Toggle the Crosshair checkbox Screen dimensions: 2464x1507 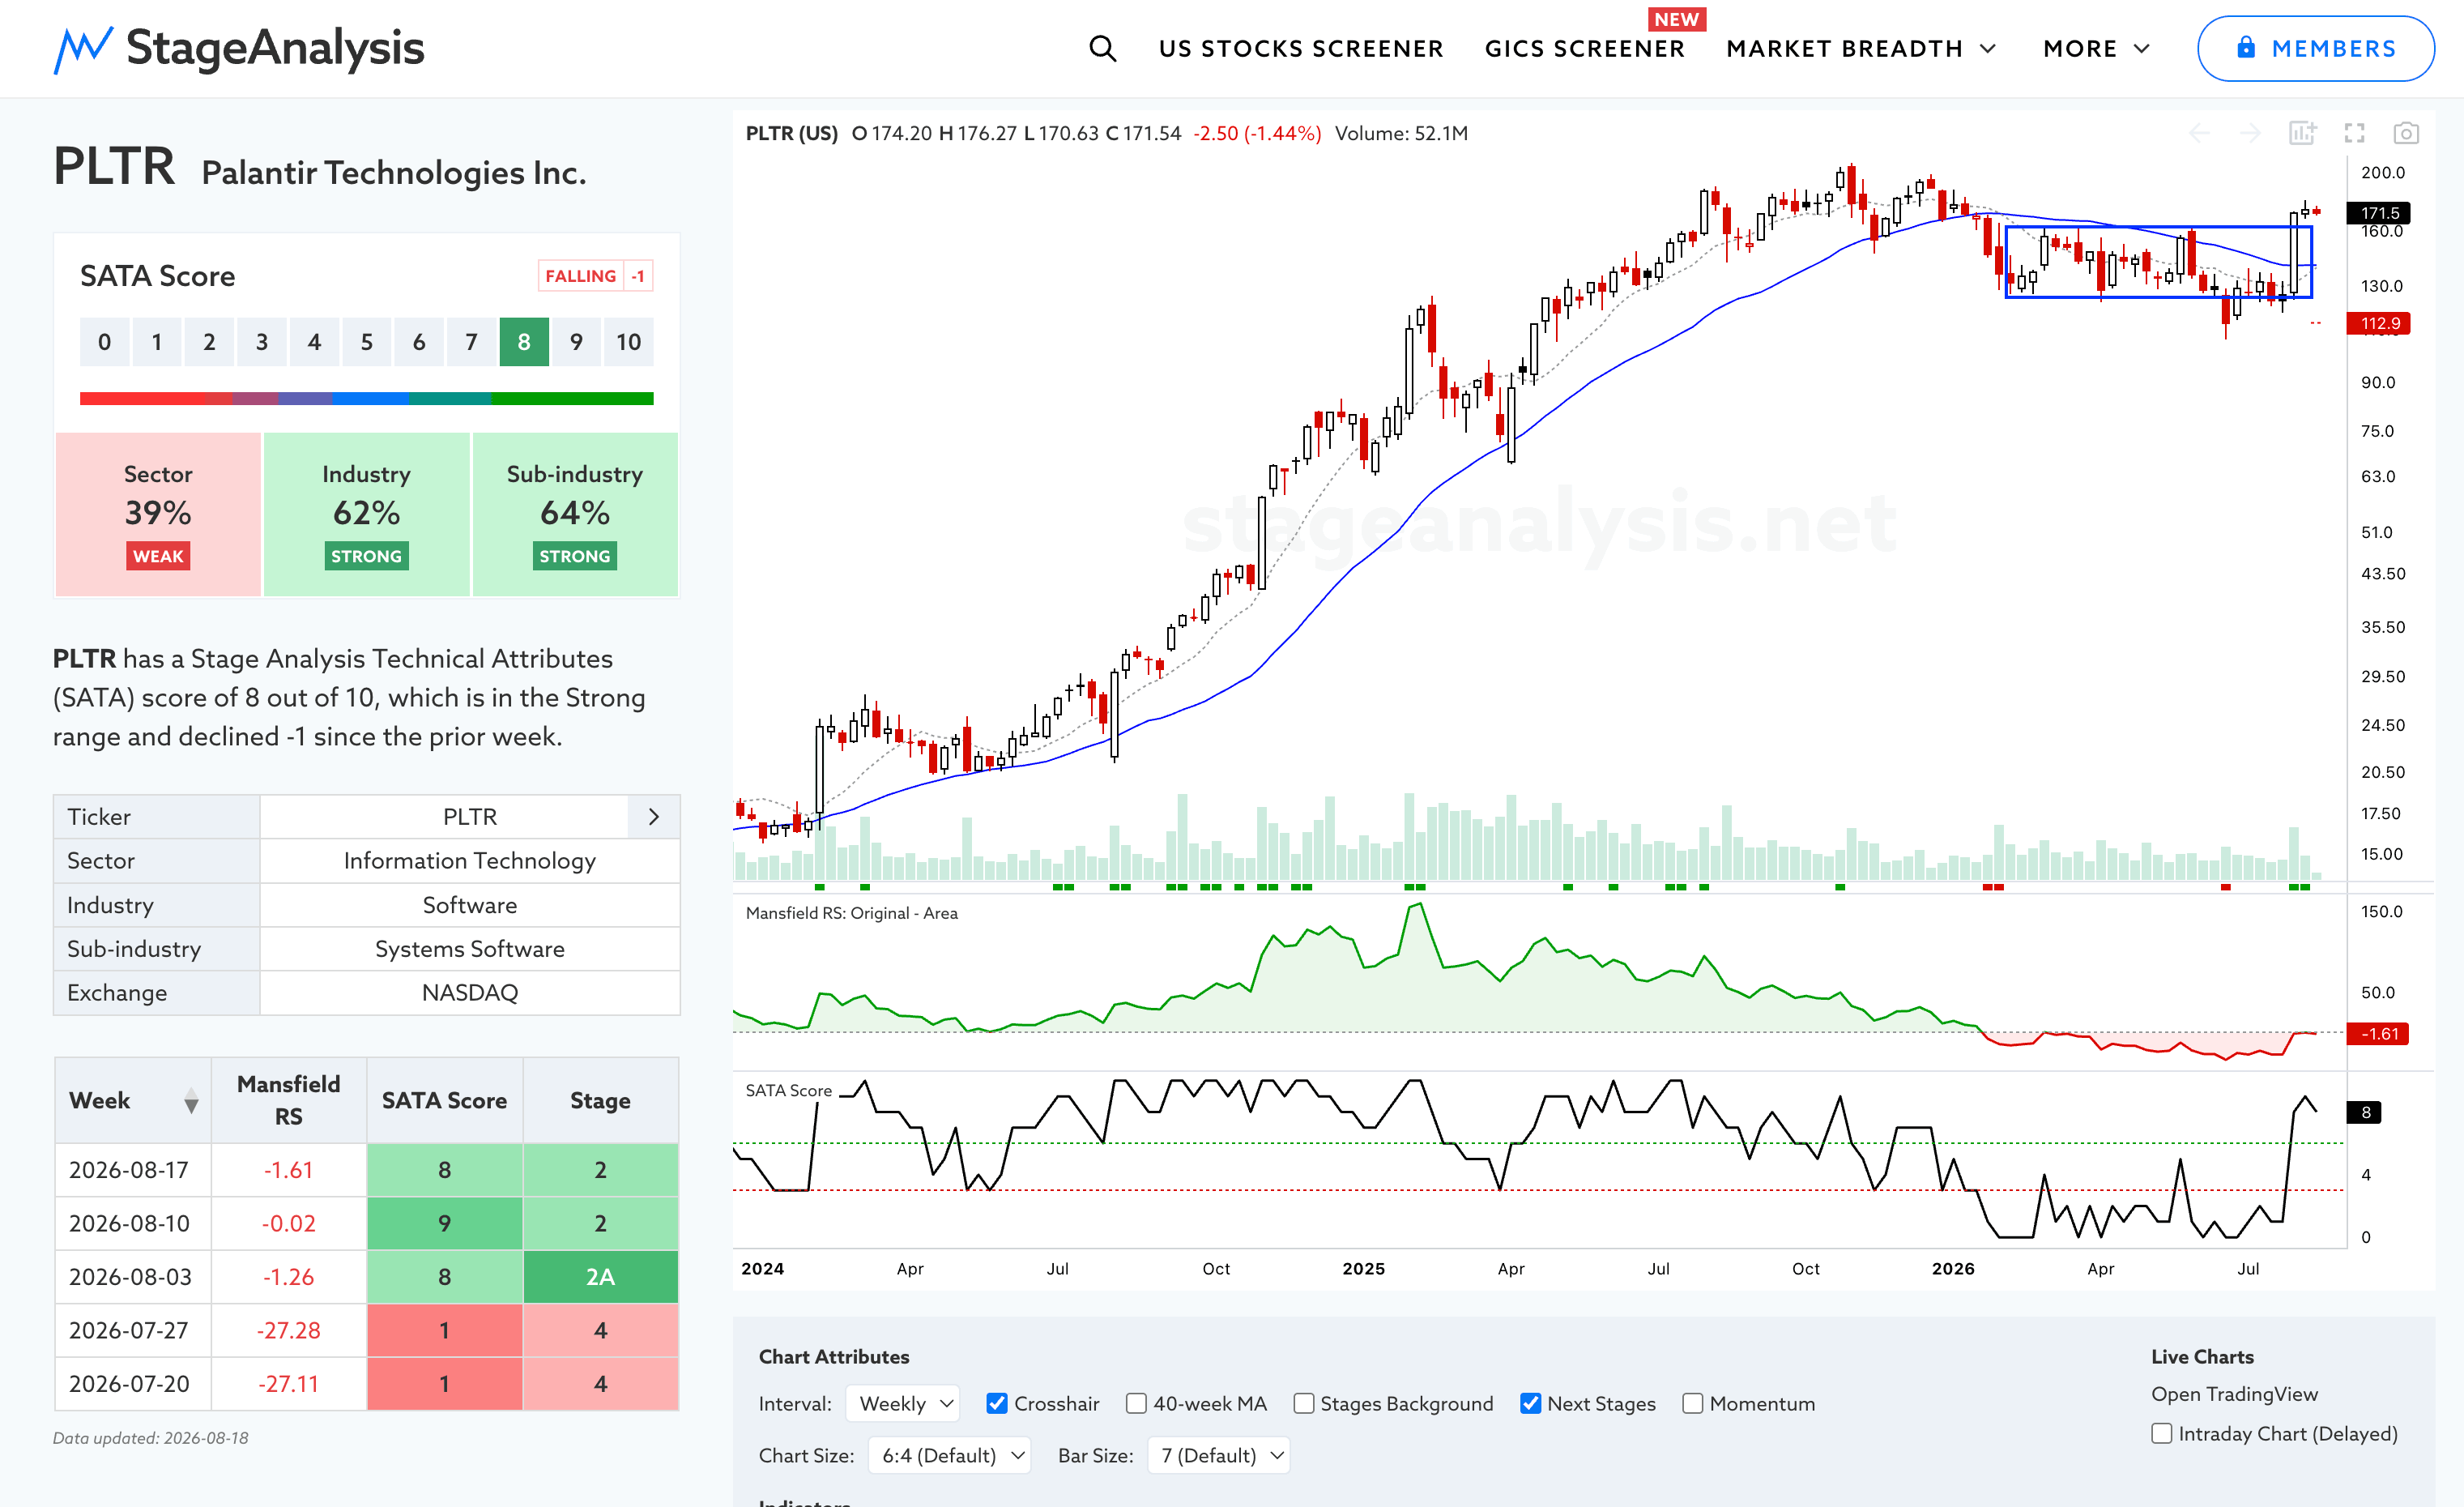[x=997, y=1403]
